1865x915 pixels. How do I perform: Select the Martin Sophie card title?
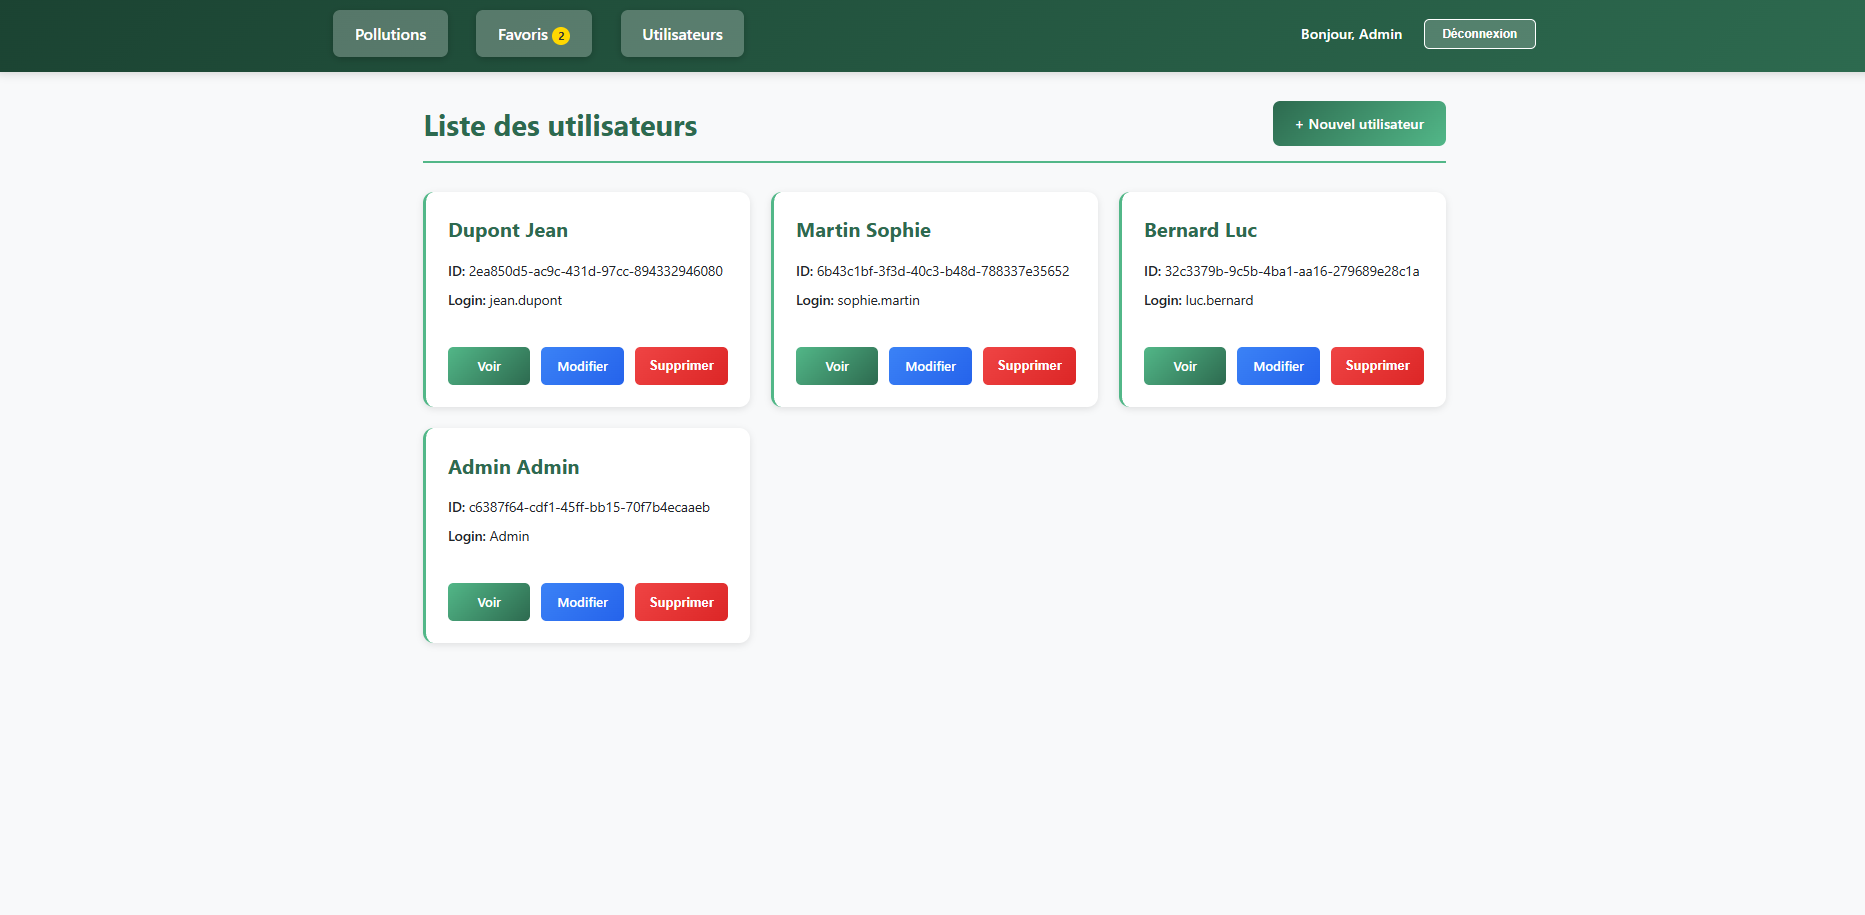tap(863, 230)
